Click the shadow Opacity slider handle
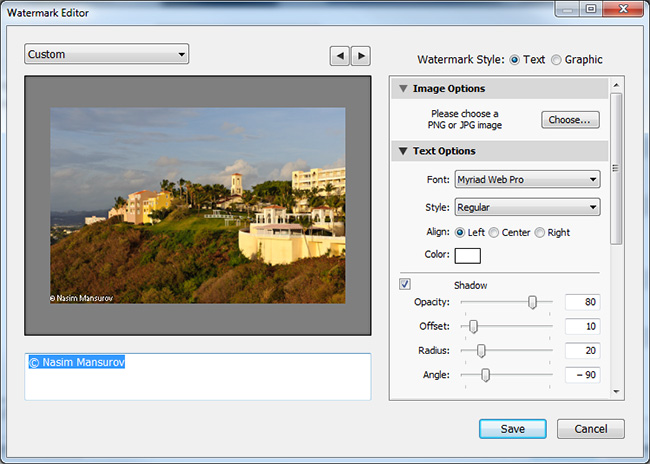This screenshot has height=464, width=650. [532, 302]
